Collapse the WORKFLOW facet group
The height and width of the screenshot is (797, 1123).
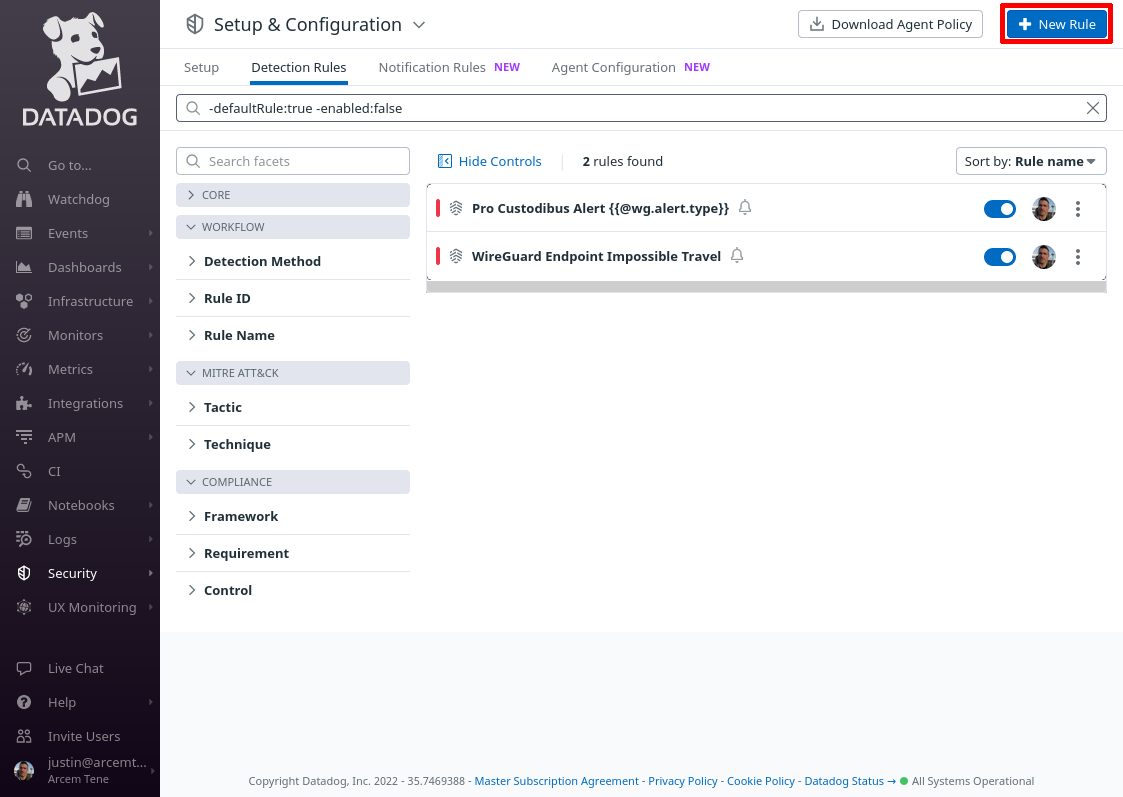[x=293, y=227]
